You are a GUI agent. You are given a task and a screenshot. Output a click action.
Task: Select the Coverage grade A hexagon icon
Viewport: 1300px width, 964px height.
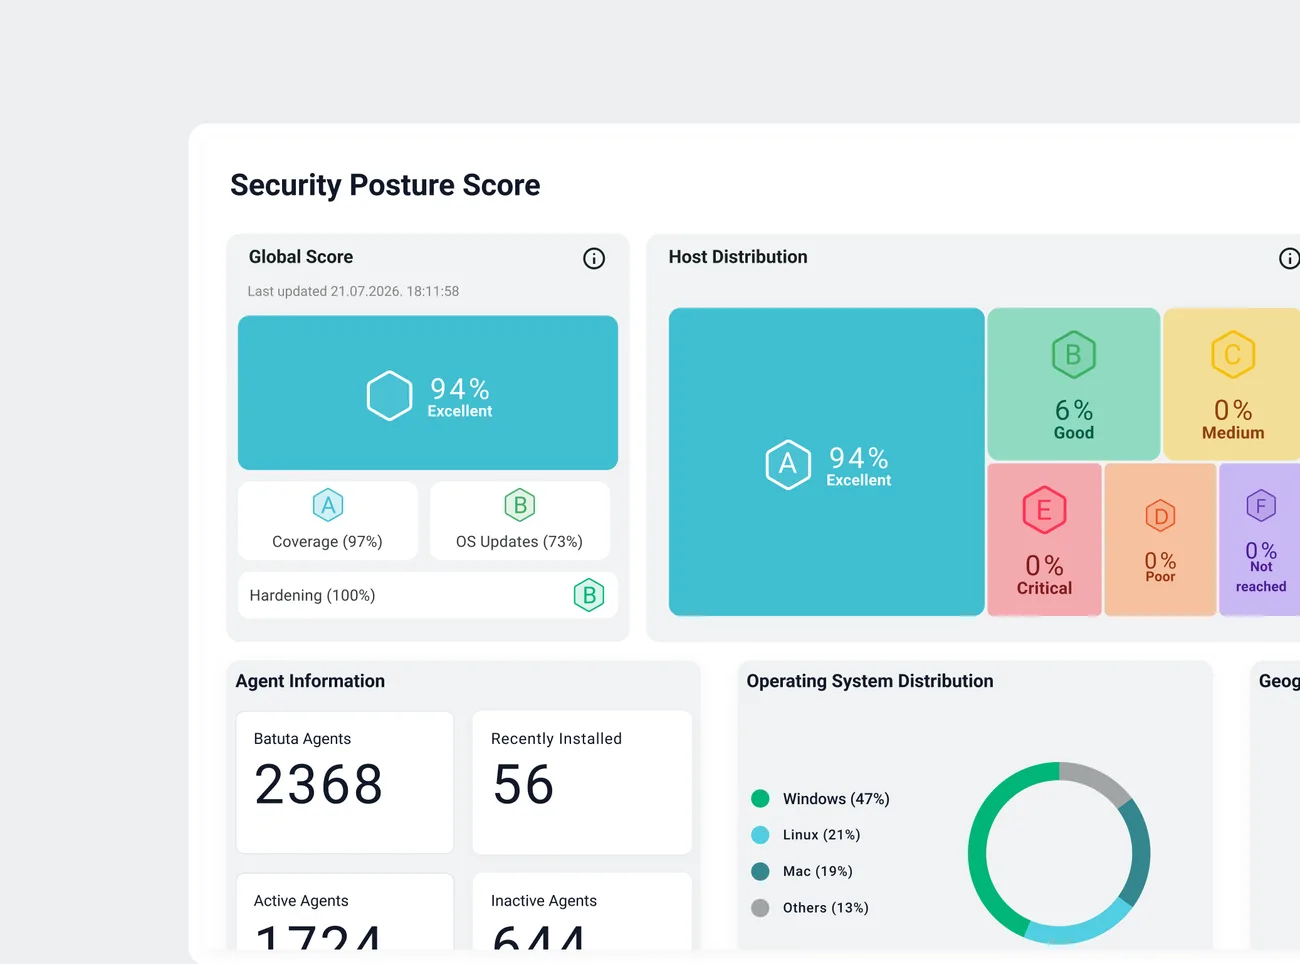coord(328,505)
